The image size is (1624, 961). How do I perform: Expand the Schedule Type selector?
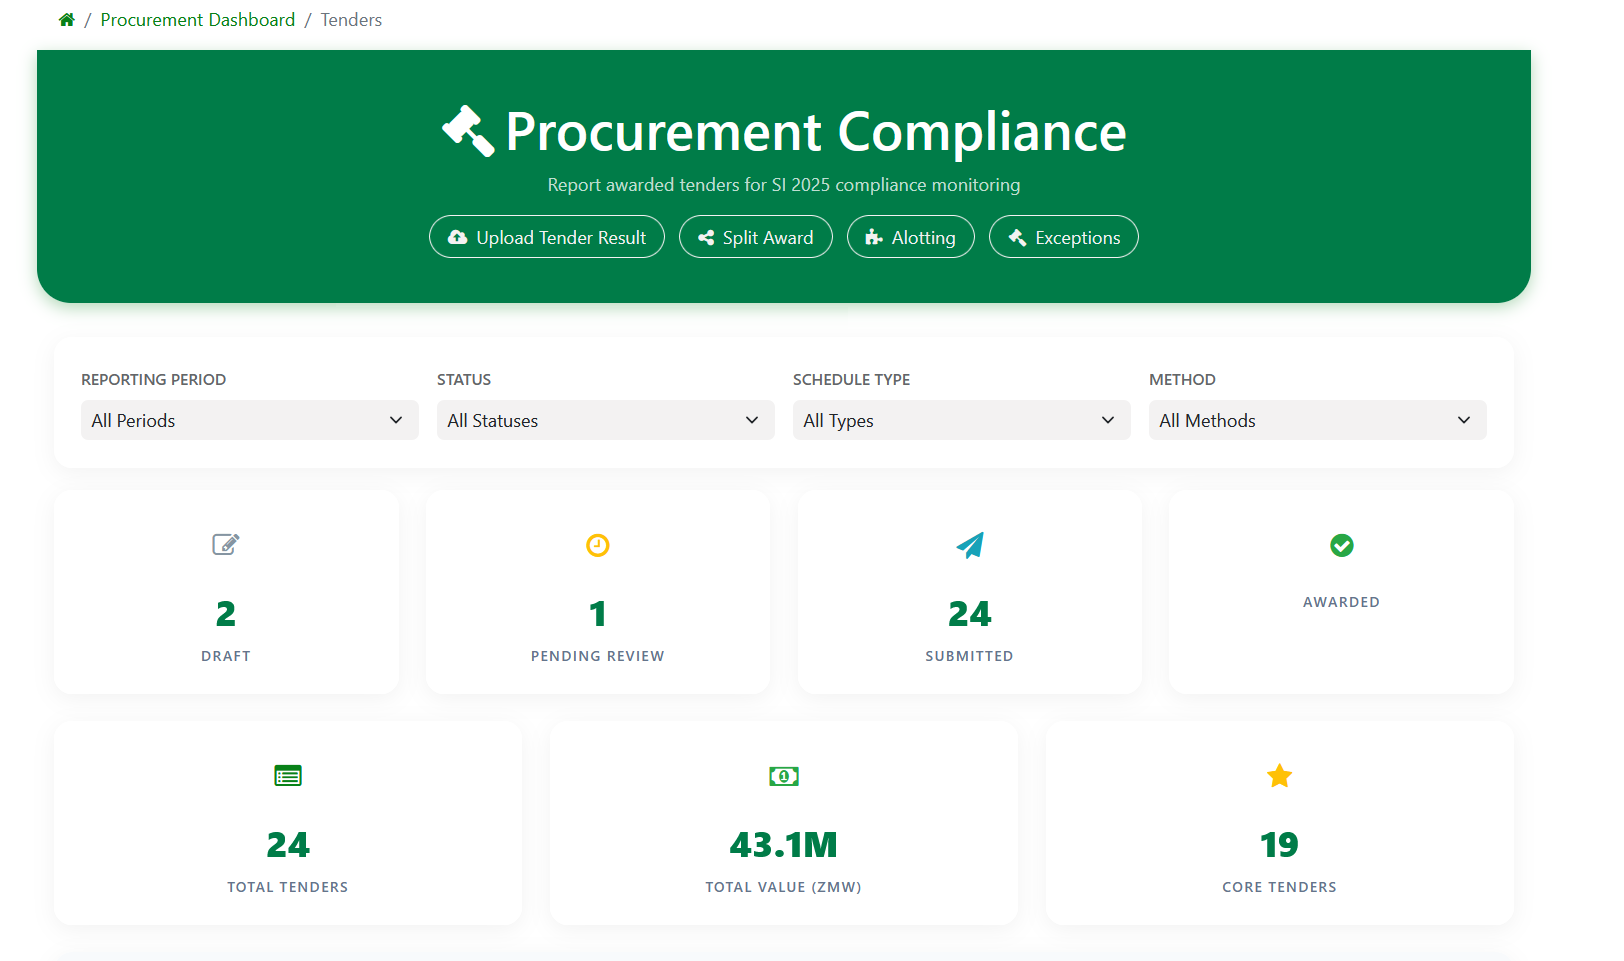tap(961, 420)
